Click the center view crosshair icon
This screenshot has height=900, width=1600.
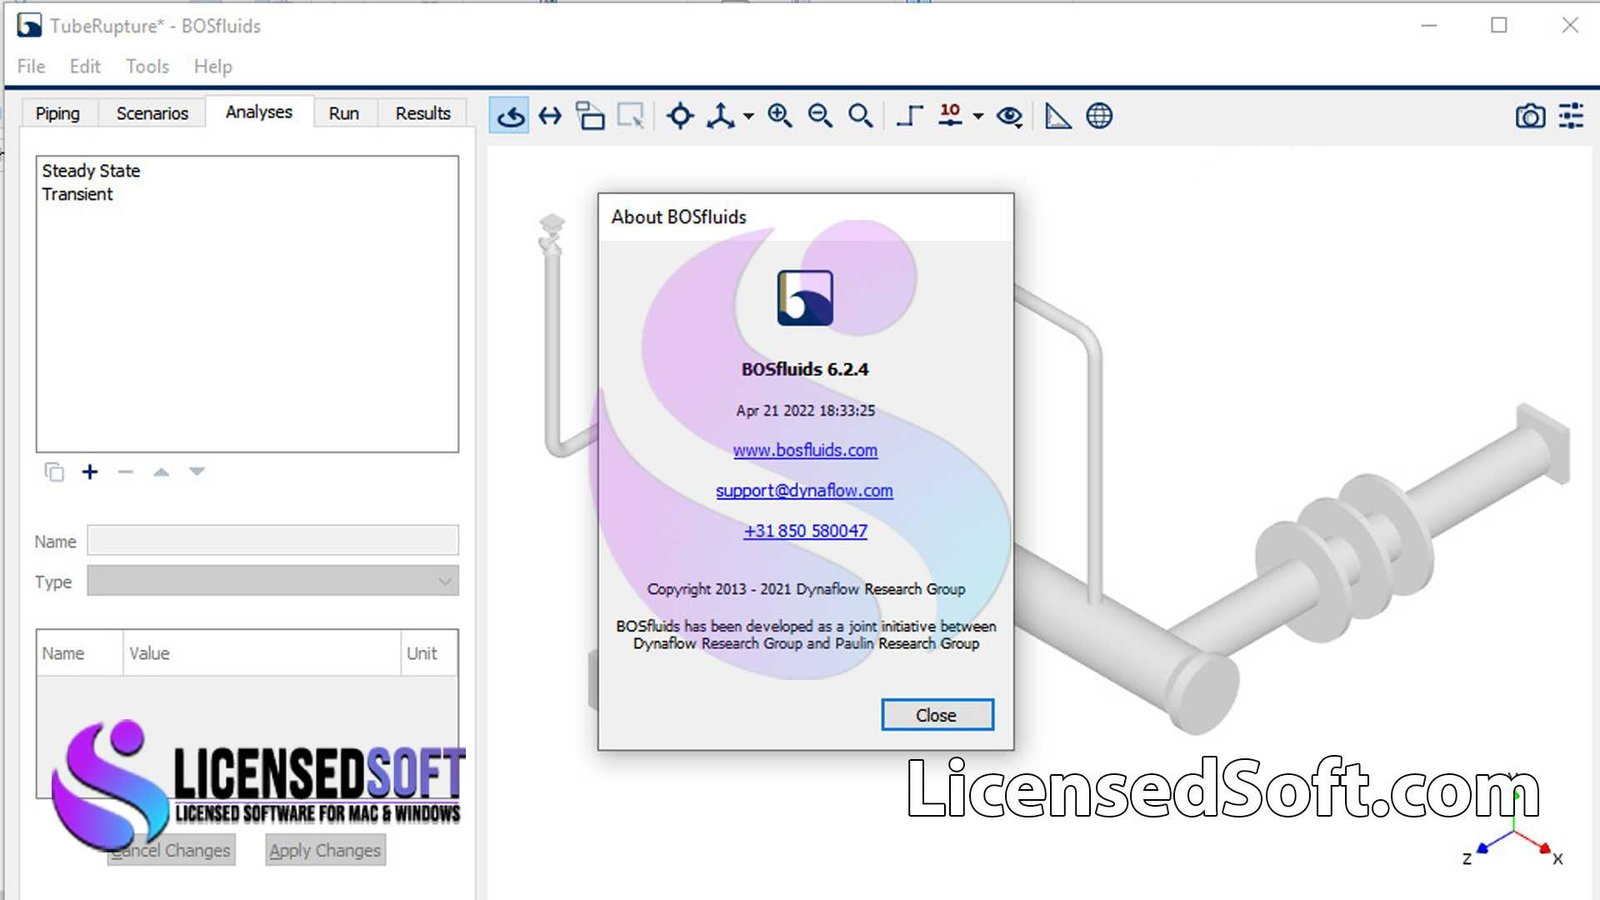click(680, 116)
